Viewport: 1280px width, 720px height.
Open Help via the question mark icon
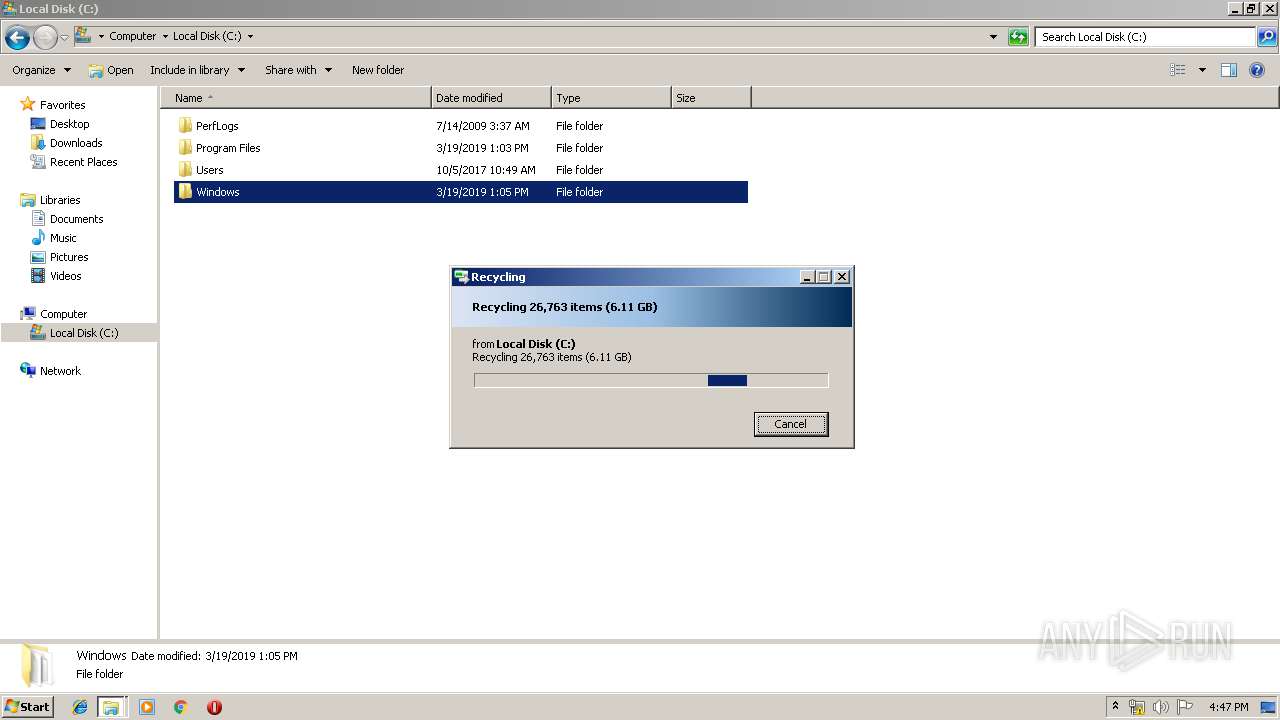coord(1258,70)
